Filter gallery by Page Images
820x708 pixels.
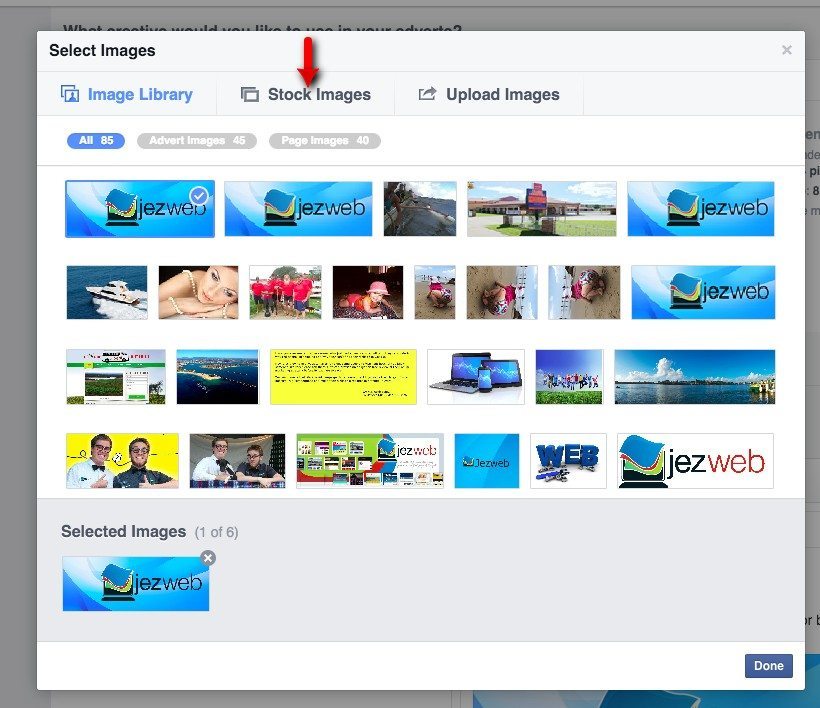[x=324, y=140]
